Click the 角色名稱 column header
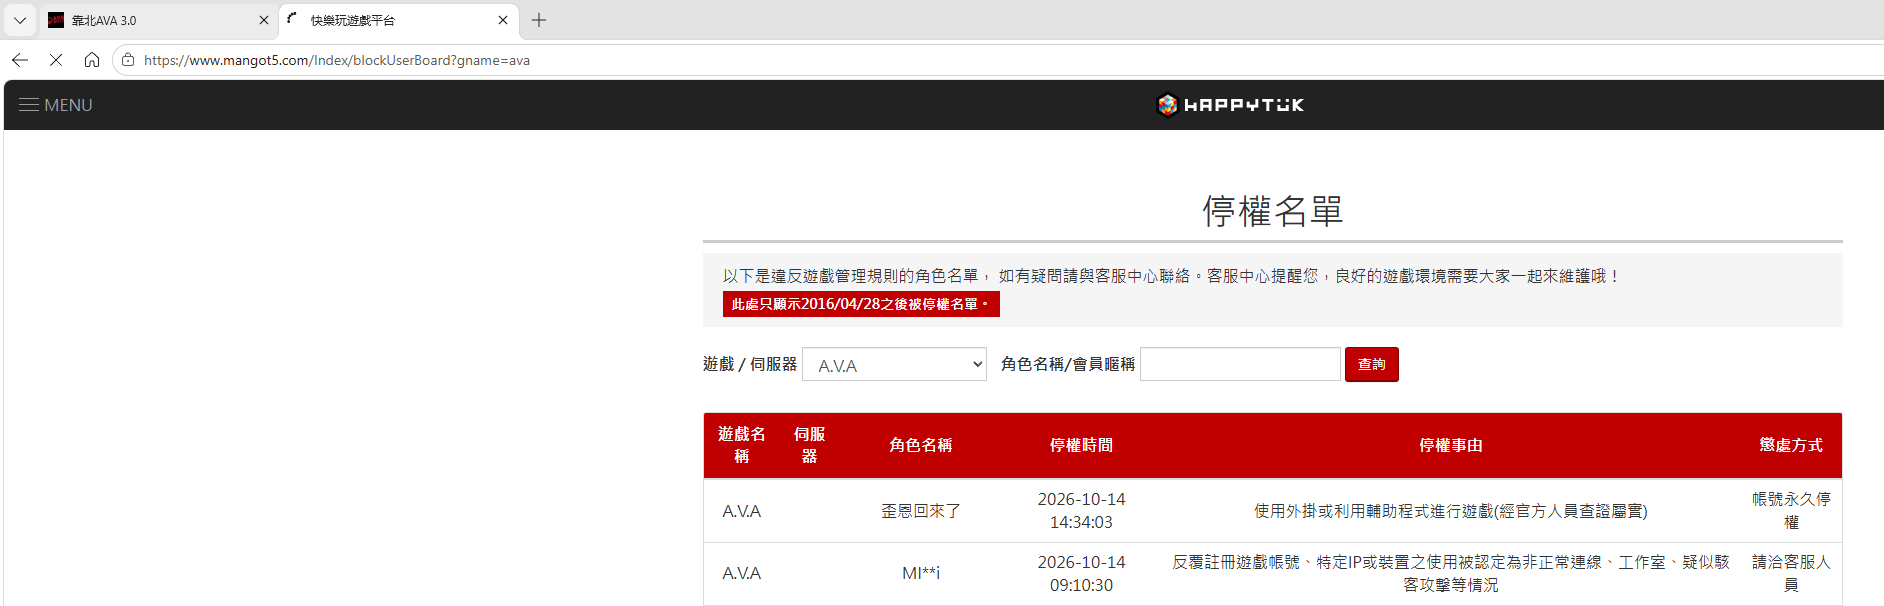 coord(921,445)
